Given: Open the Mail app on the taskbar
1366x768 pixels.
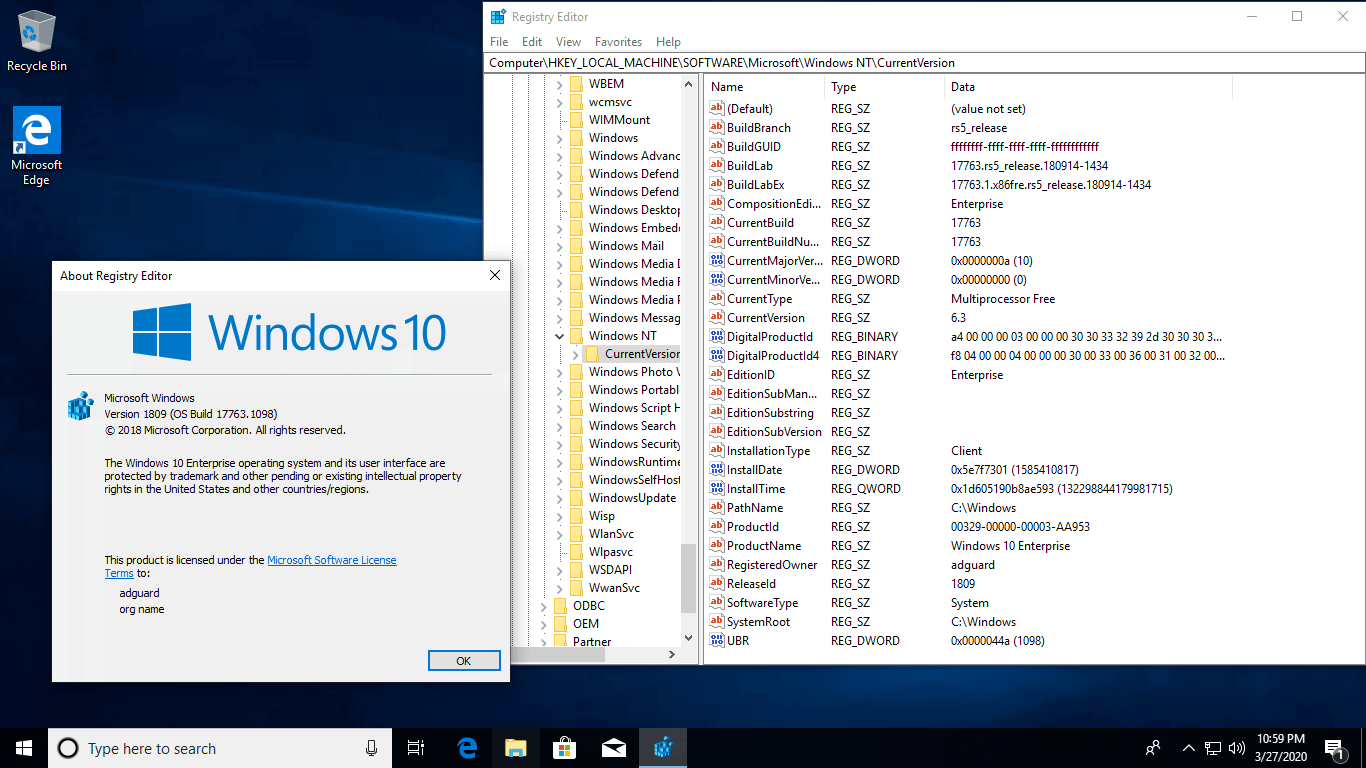Looking at the screenshot, I should point(614,748).
